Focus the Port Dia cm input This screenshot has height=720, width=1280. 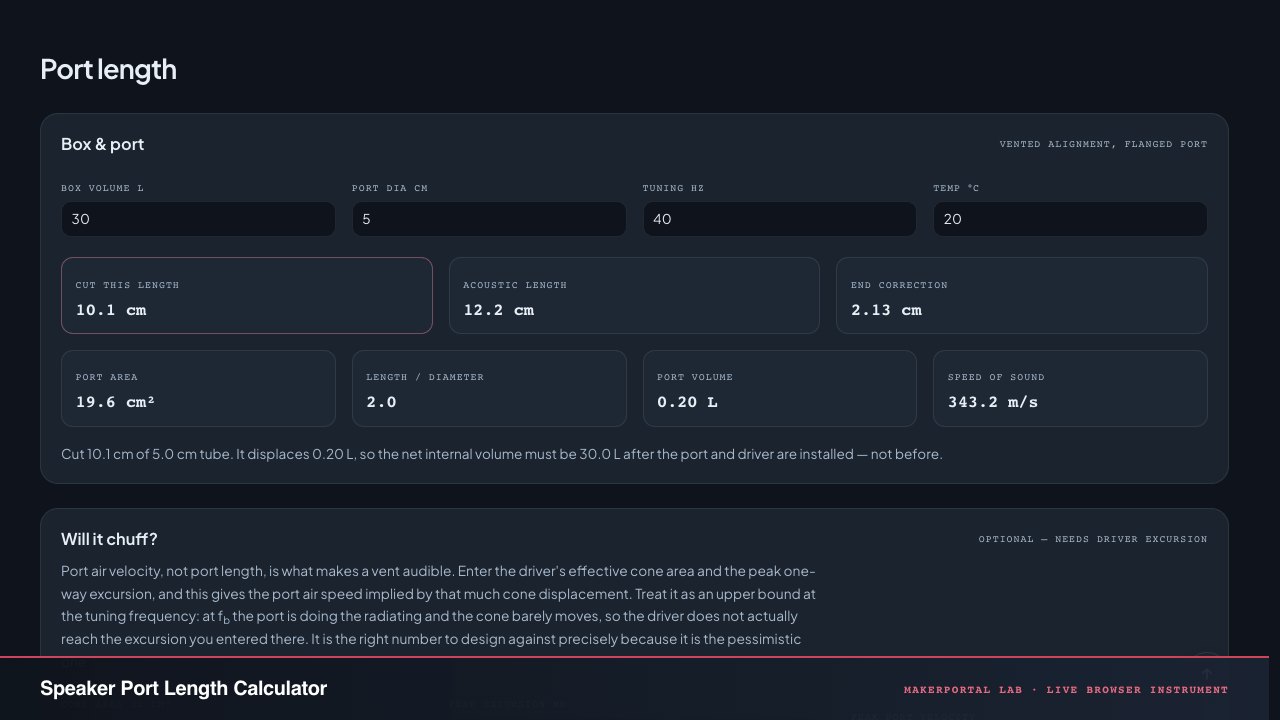489,219
